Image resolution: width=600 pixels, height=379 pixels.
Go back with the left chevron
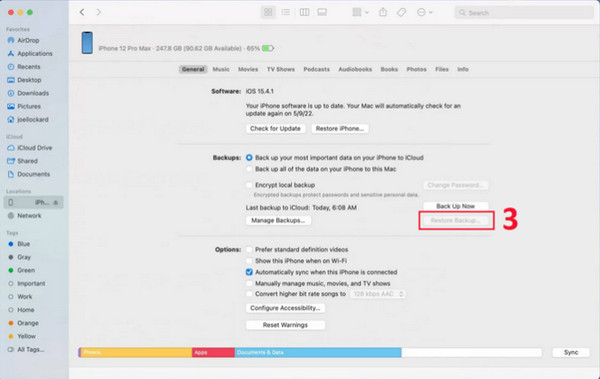pyautogui.click(x=82, y=12)
